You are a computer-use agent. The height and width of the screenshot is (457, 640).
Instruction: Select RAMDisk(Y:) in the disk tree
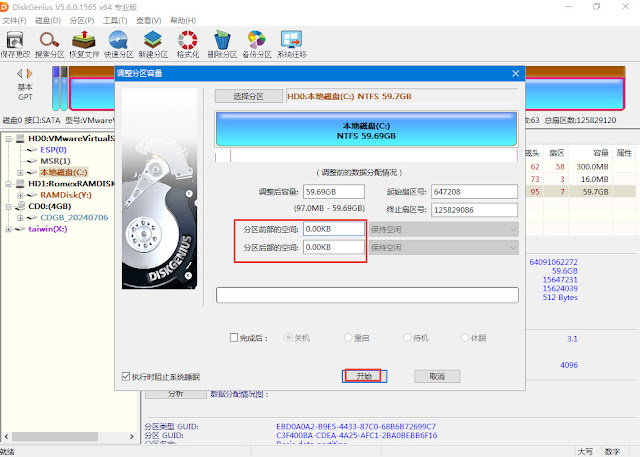tap(66, 195)
